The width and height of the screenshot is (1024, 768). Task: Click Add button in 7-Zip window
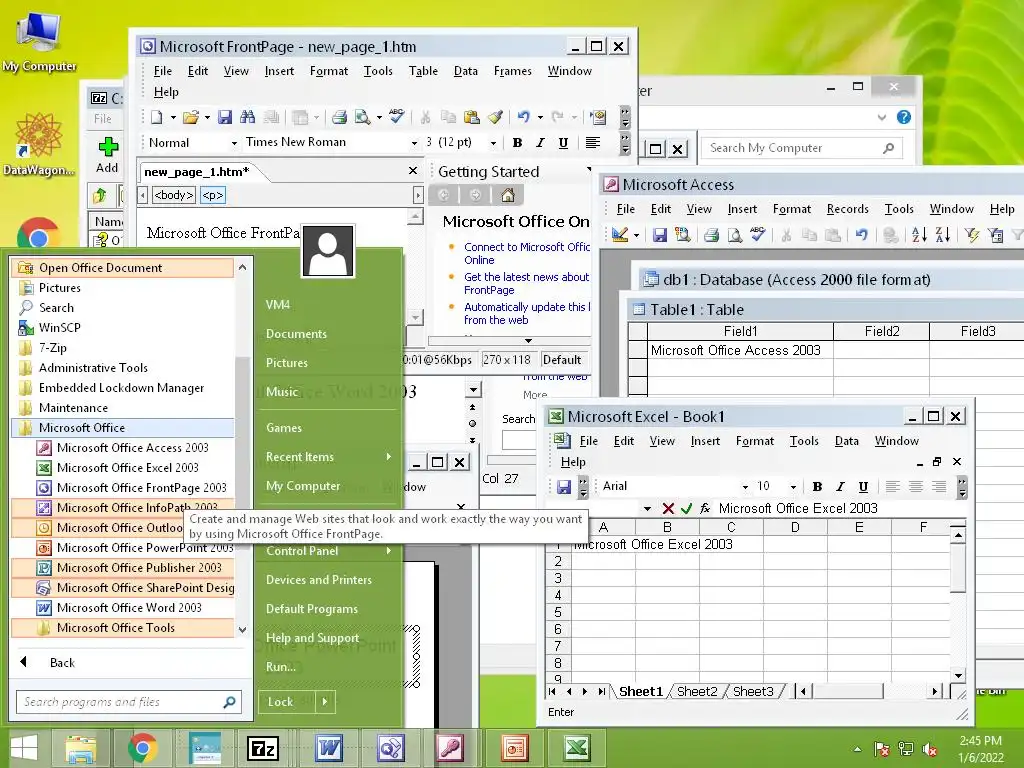click(x=108, y=155)
